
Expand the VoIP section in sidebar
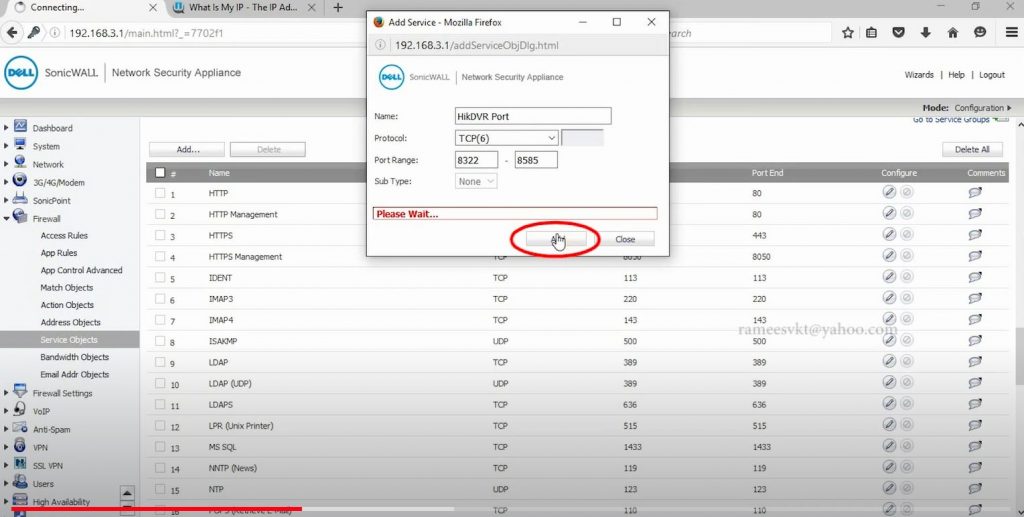pyautogui.click(x=7, y=411)
